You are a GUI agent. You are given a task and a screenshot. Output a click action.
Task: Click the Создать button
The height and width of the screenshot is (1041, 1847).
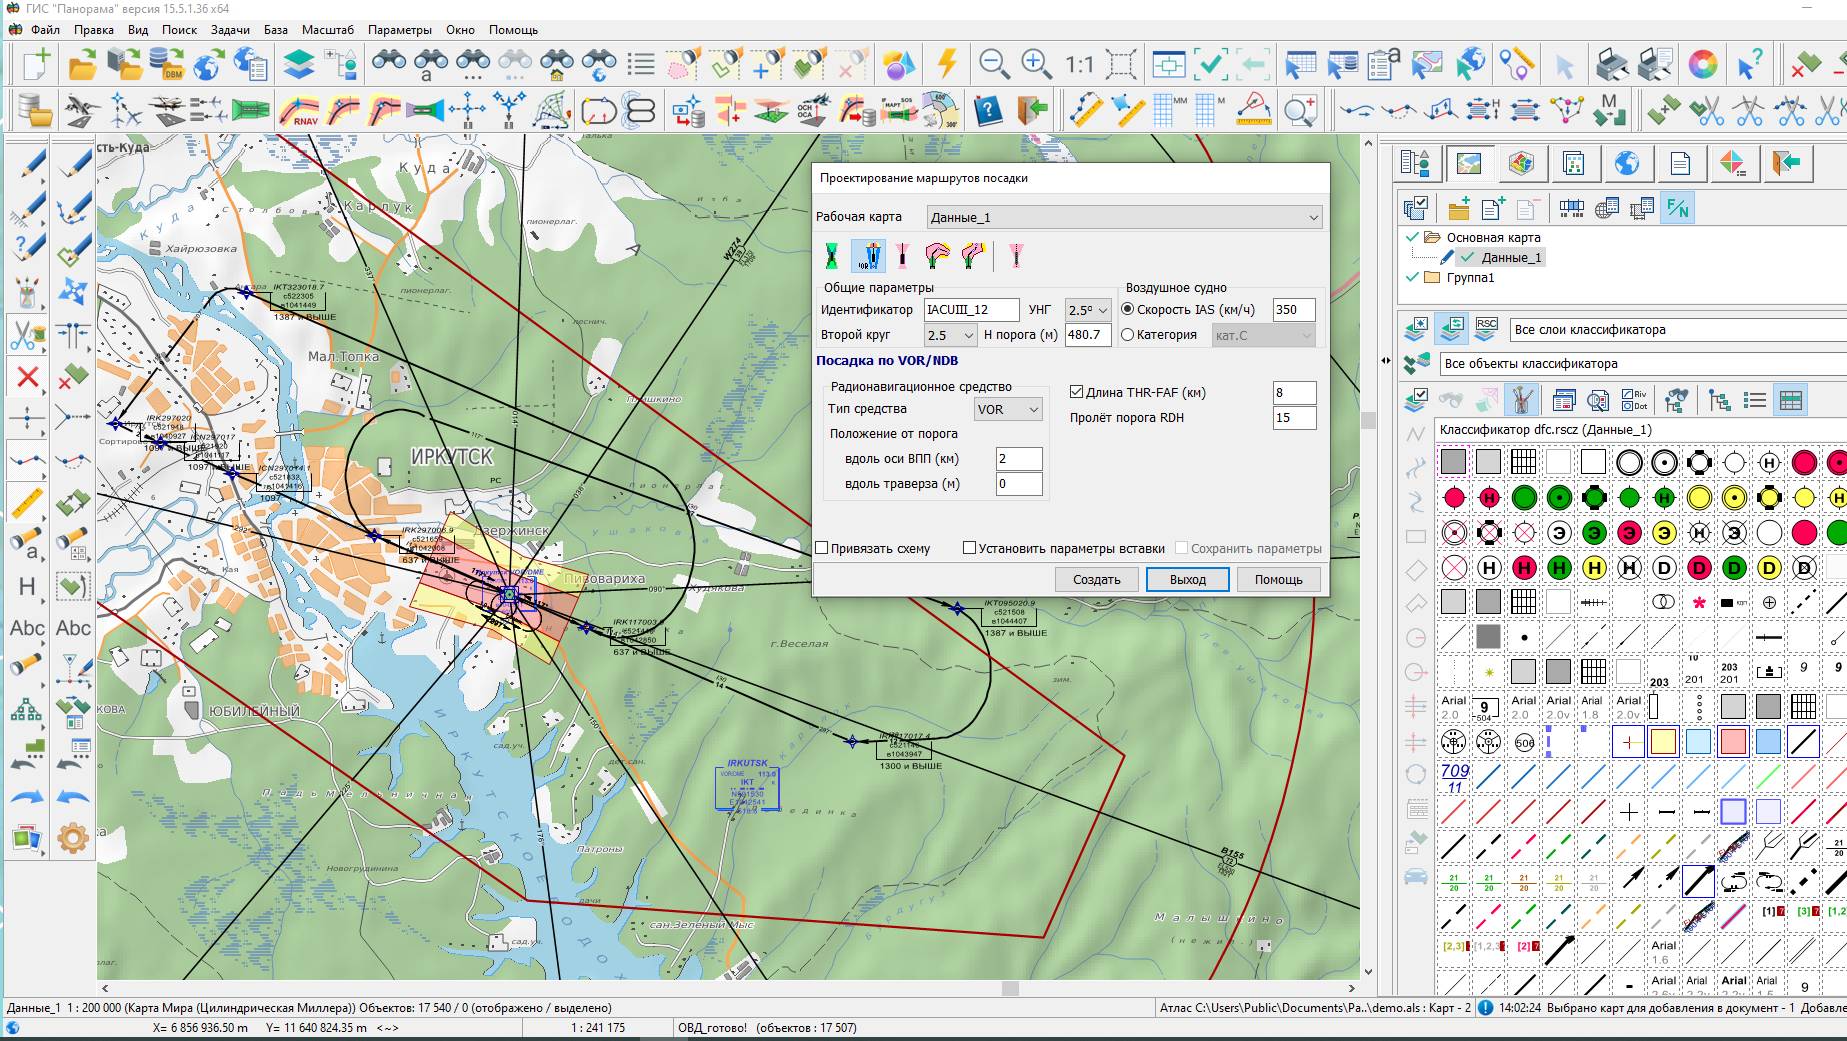1096,579
